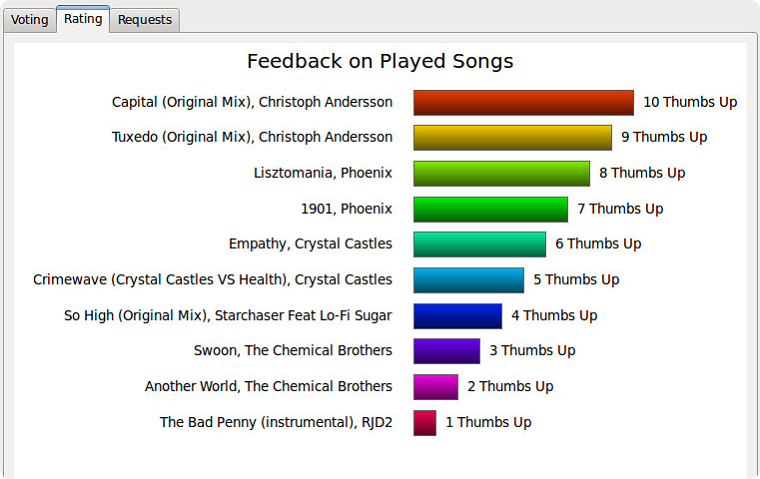760x479 pixels.
Task: Click the yellow 9 Thumbs Up bar
Action: tap(512, 138)
